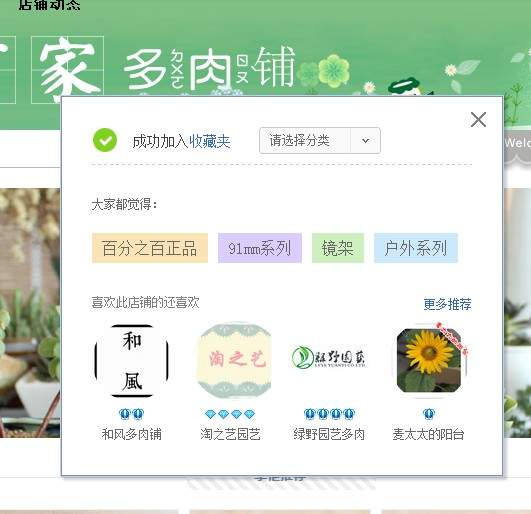Open the 和風 shop logo
The image size is (531, 514).
pos(132,361)
